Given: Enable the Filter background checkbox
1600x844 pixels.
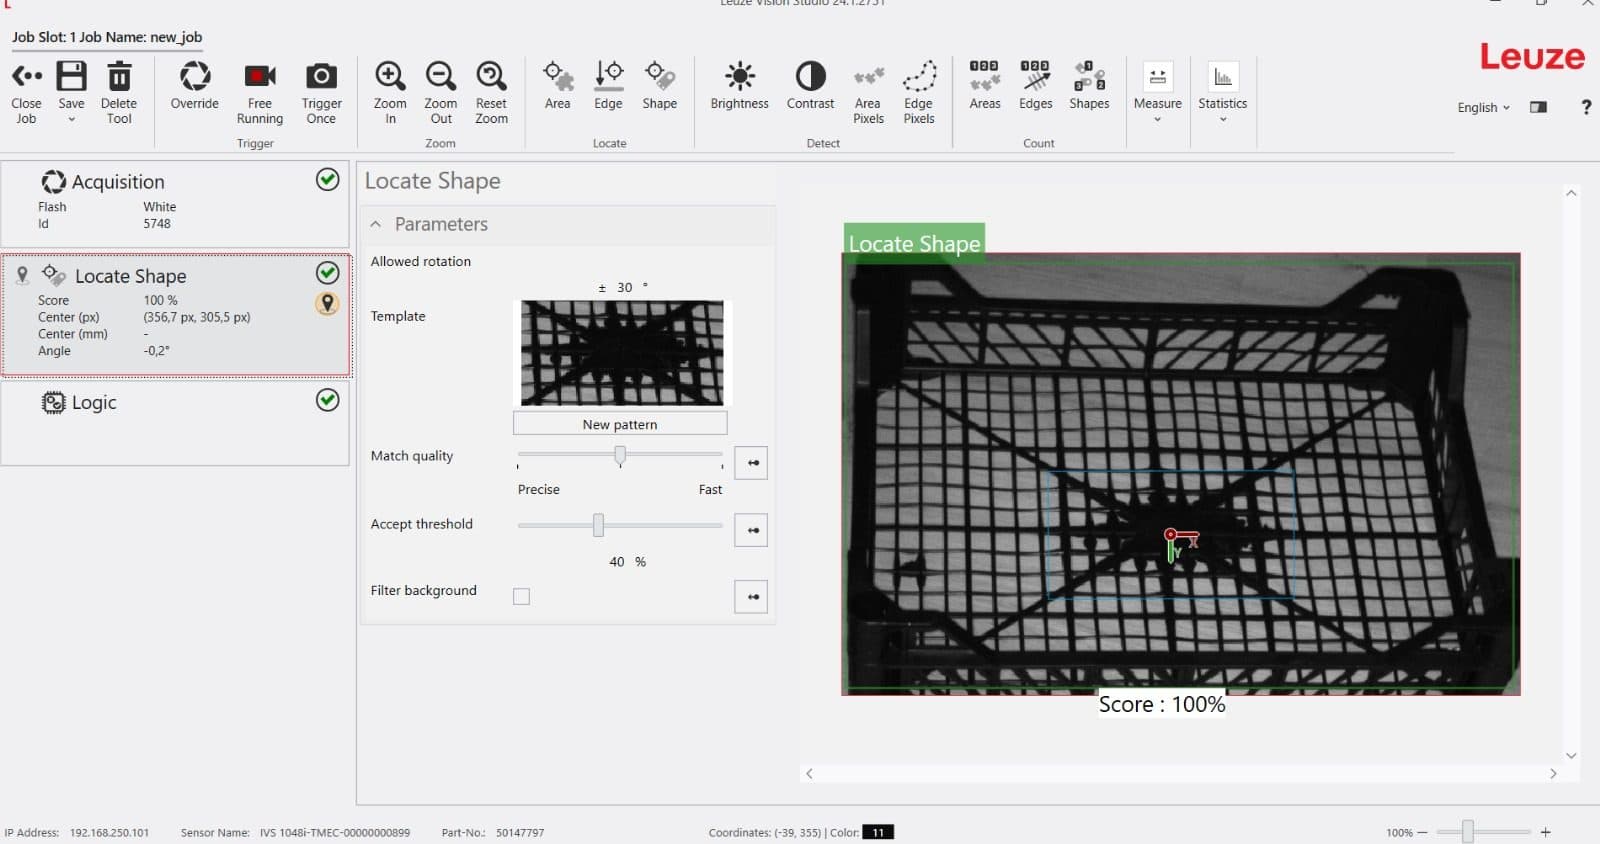Looking at the screenshot, I should point(521,597).
